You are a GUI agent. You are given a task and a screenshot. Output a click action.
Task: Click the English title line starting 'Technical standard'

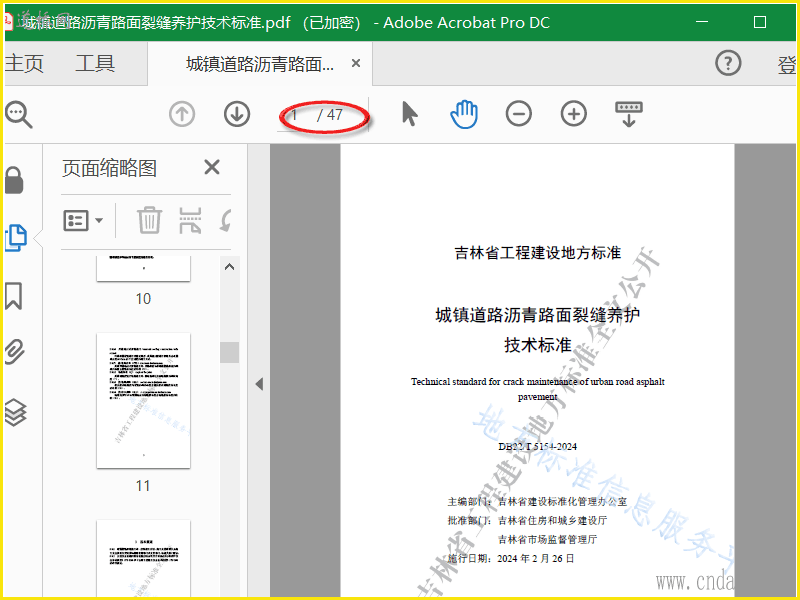[x=538, y=382]
